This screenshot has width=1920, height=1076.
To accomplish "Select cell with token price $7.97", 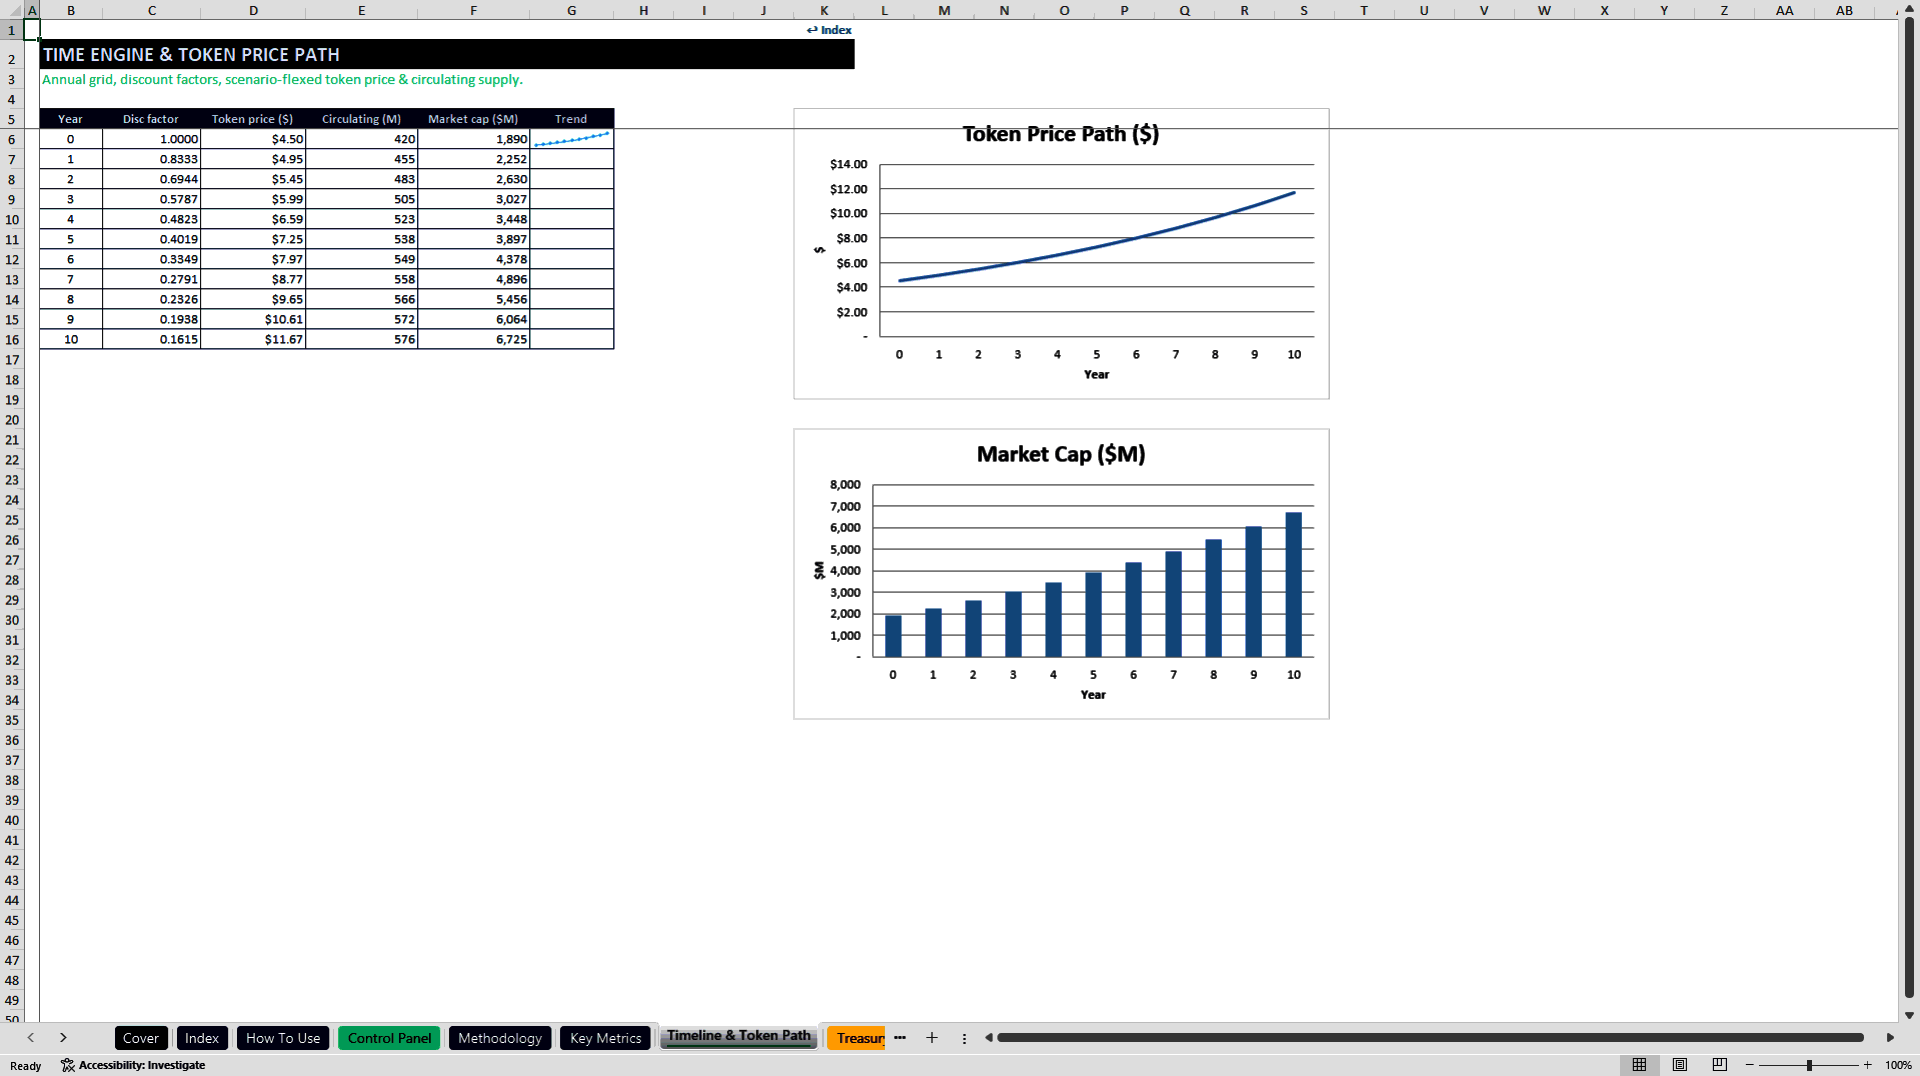I will pyautogui.click(x=253, y=260).
